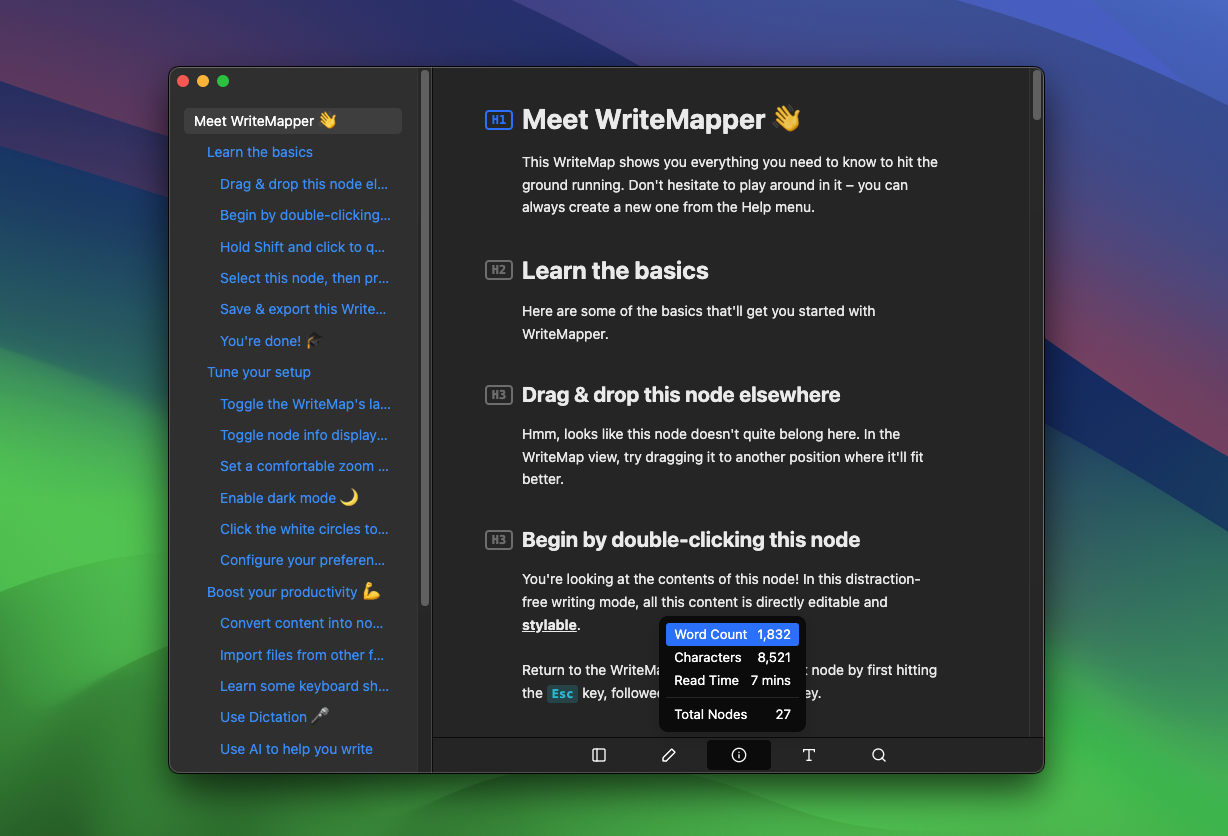Open 'Click the white circles to...' item
Screen dimensions: 1228x836
coord(304,529)
